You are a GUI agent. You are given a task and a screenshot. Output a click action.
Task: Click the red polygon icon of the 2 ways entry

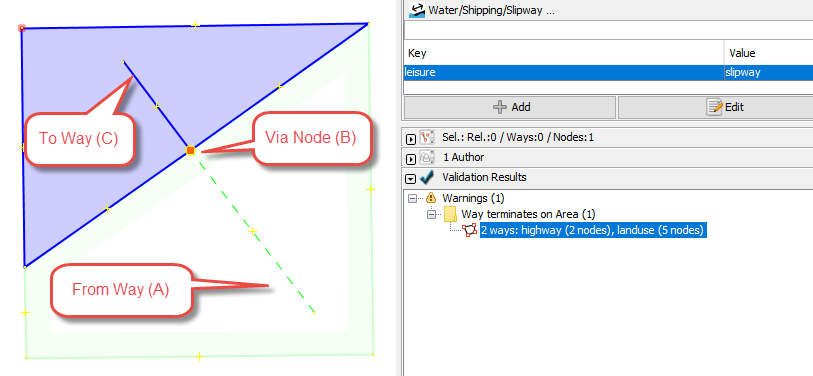[x=470, y=230]
